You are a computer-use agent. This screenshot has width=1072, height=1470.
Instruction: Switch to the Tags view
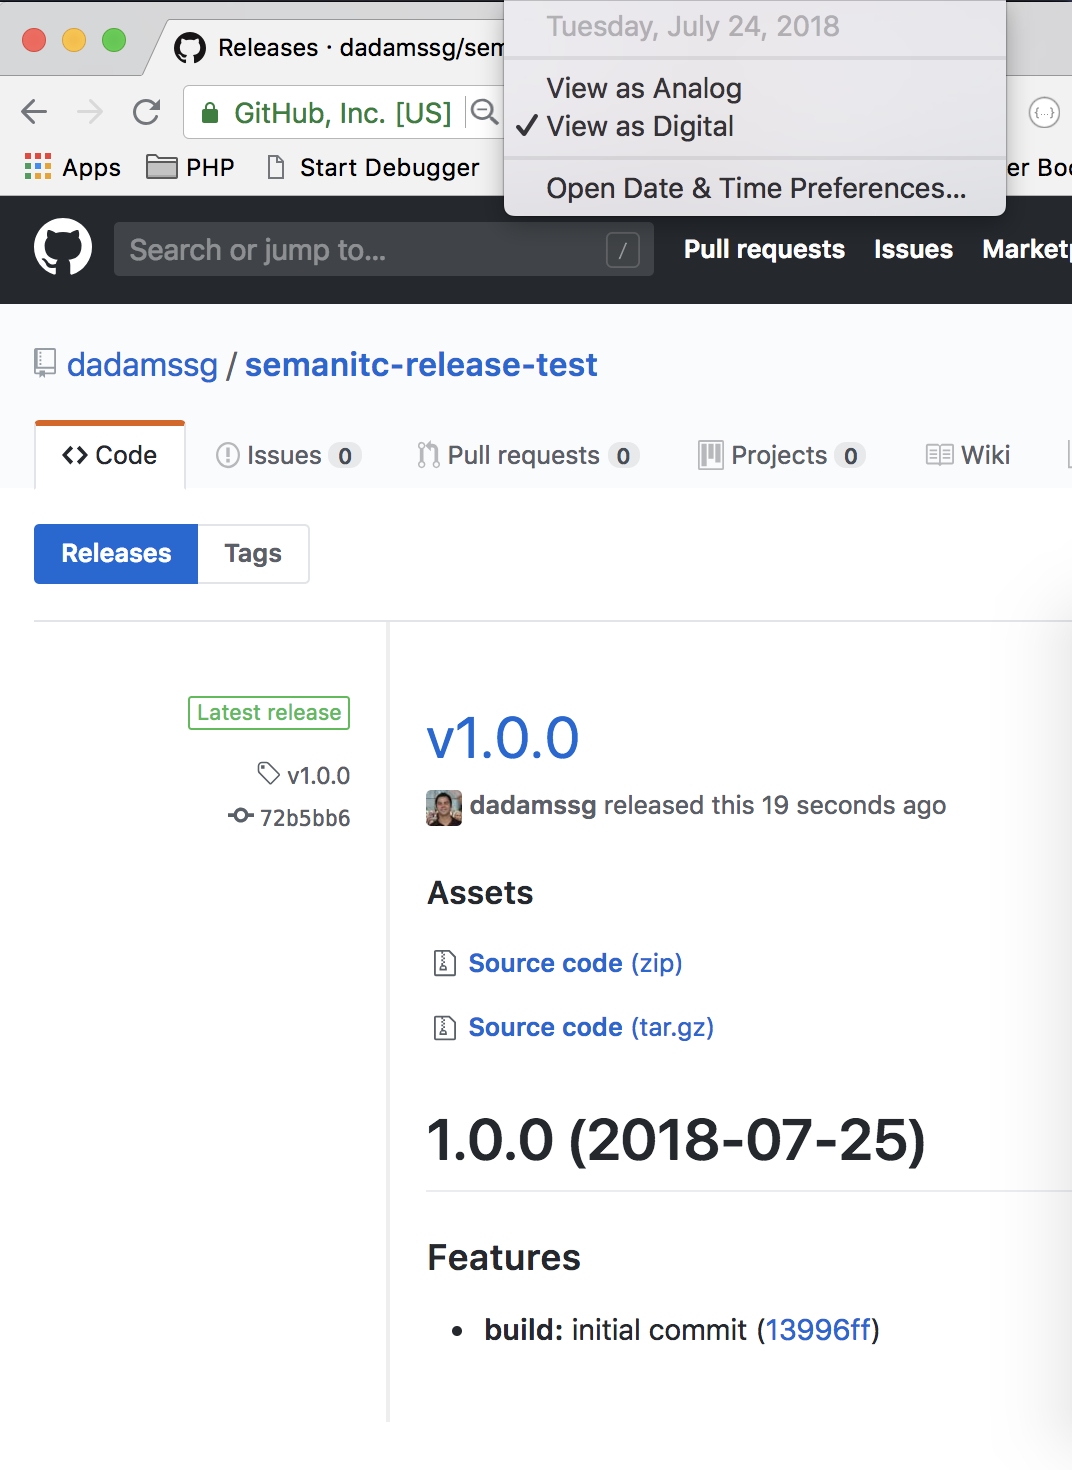coord(252,553)
